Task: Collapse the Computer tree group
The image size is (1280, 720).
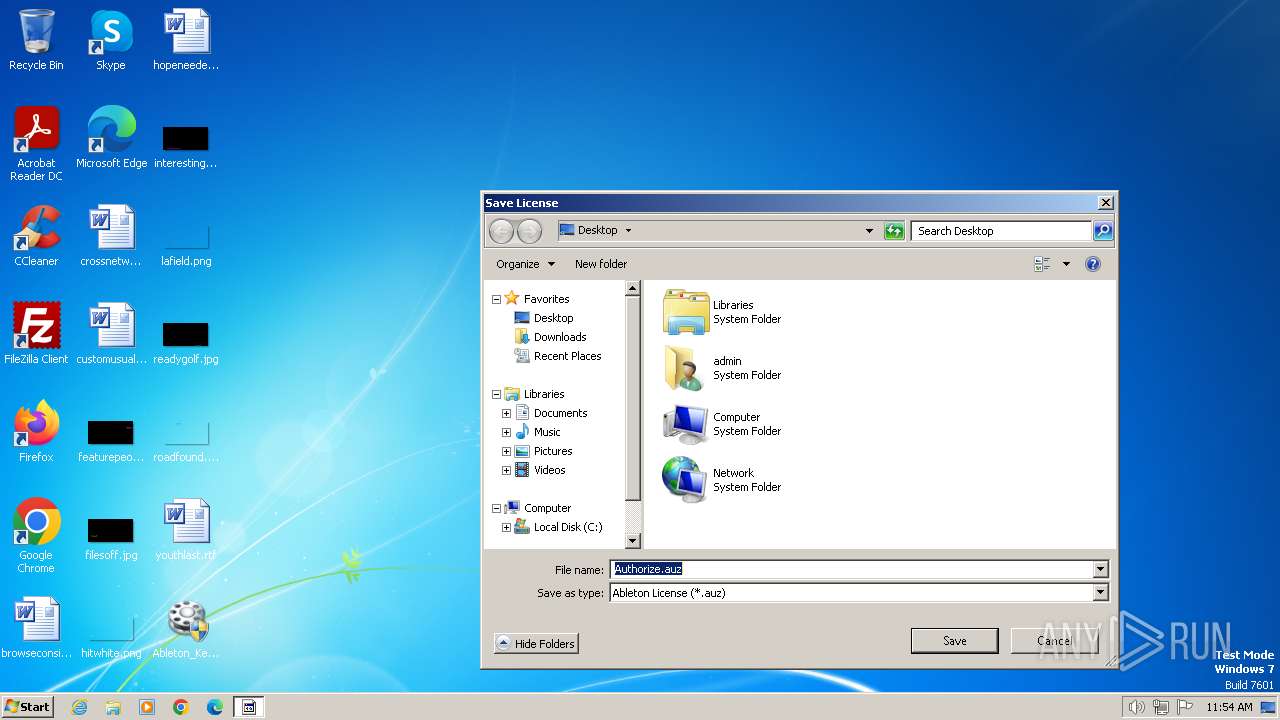Action: [x=496, y=508]
